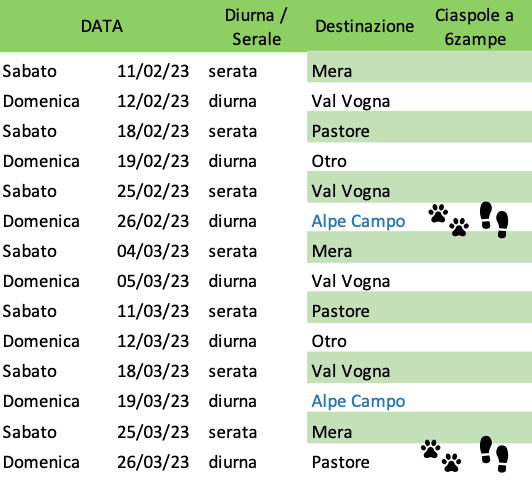The image size is (532, 486).
Task: Open the Alpe Campo link for 26/02/23
Action: coord(358,222)
